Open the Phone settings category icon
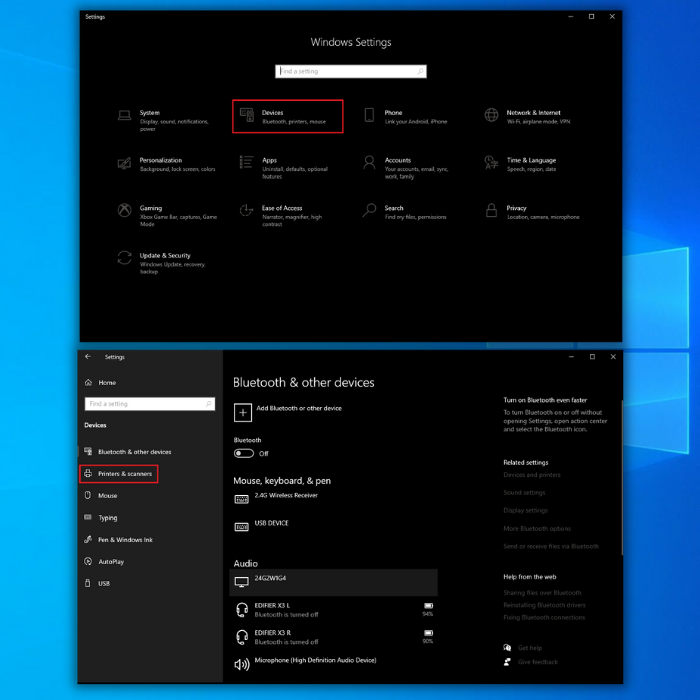 click(369, 115)
